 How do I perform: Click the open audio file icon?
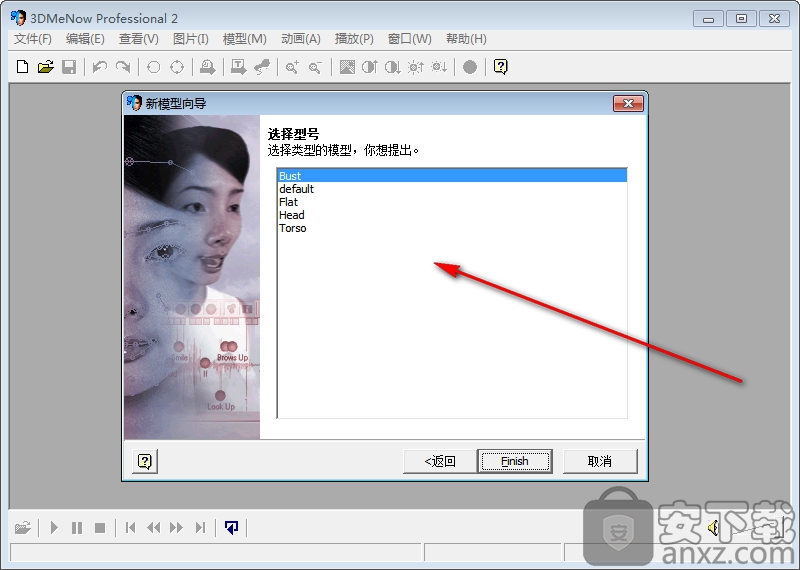22,527
